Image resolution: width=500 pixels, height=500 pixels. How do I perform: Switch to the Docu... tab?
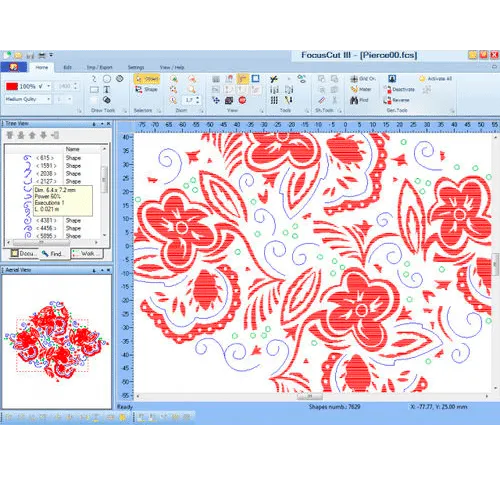tap(23, 253)
